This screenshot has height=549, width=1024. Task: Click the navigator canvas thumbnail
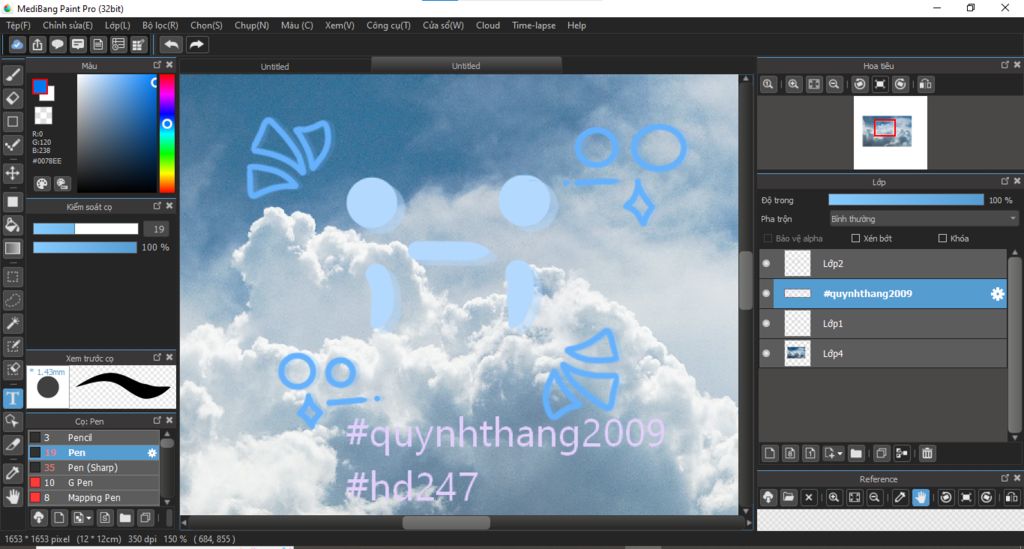890,133
